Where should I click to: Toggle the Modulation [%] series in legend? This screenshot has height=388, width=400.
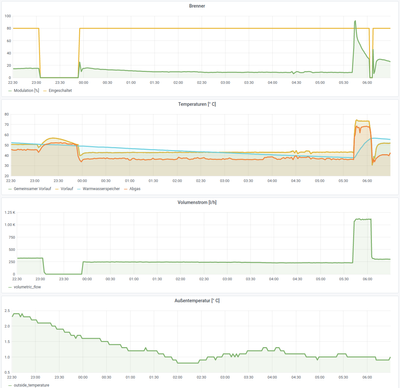(26, 90)
